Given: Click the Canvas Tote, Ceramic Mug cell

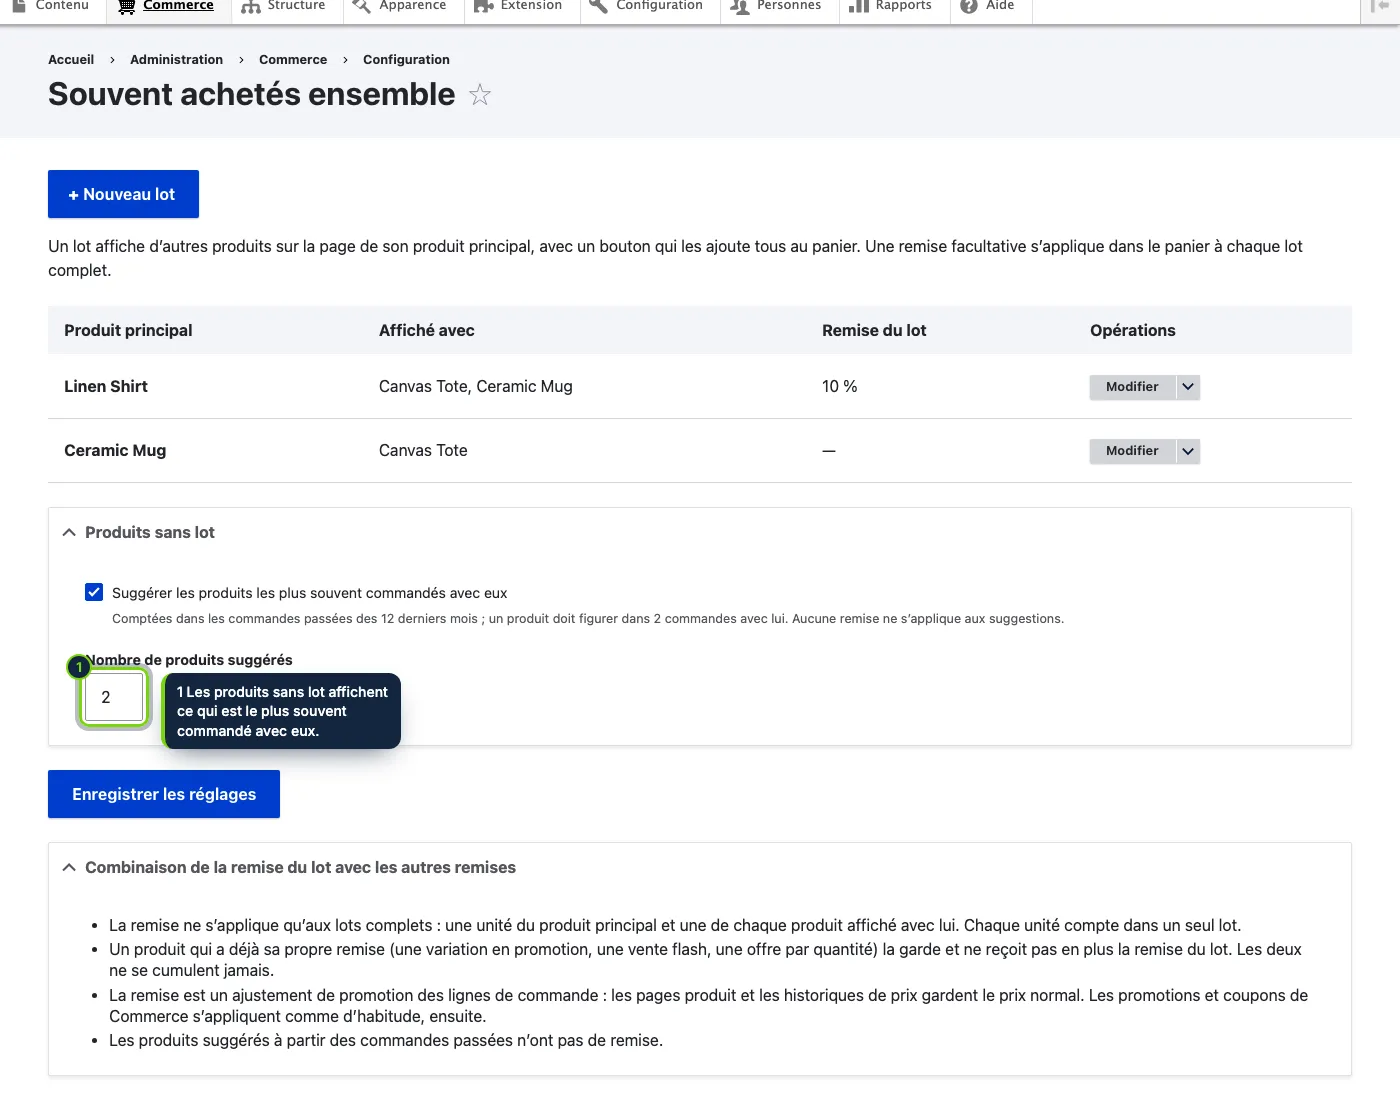Looking at the screenshot, I should pyautogui.click(x=476, y=387).
